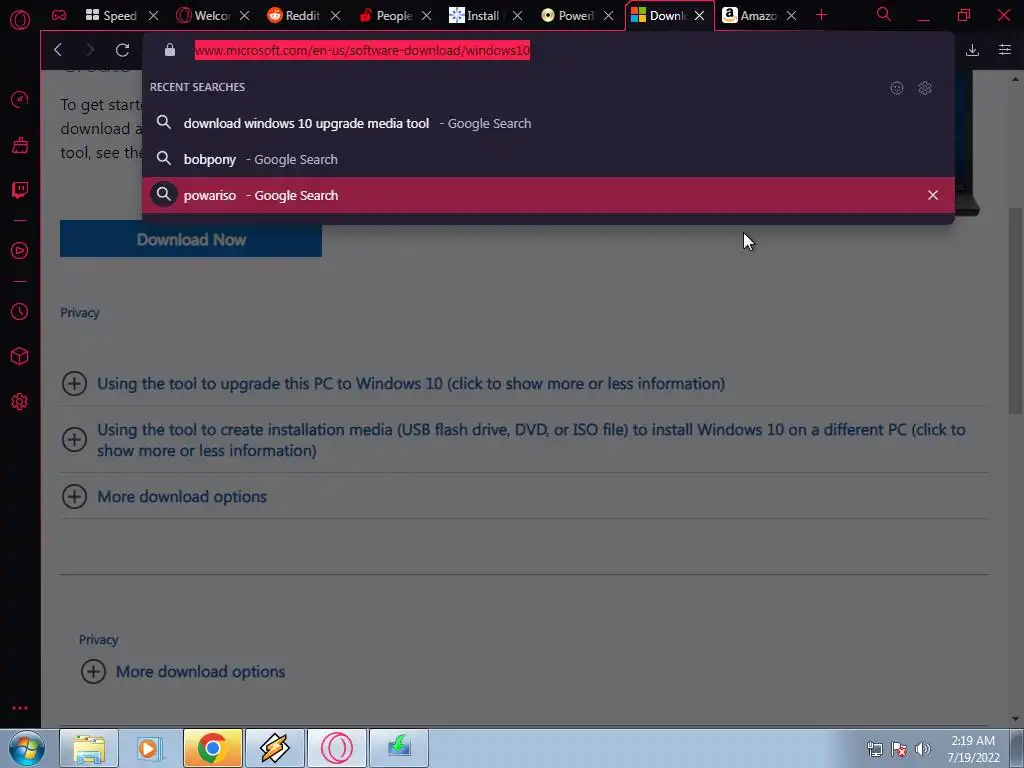Screen dimensions: 1024x768
Task: Open suggestion settings gear icon
Action: (x=925, y=88)
